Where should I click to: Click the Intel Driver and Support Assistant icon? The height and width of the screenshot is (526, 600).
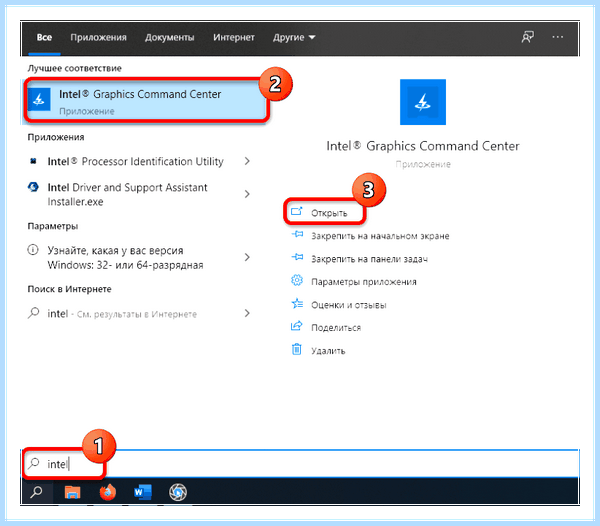click(x=33, y=187)
